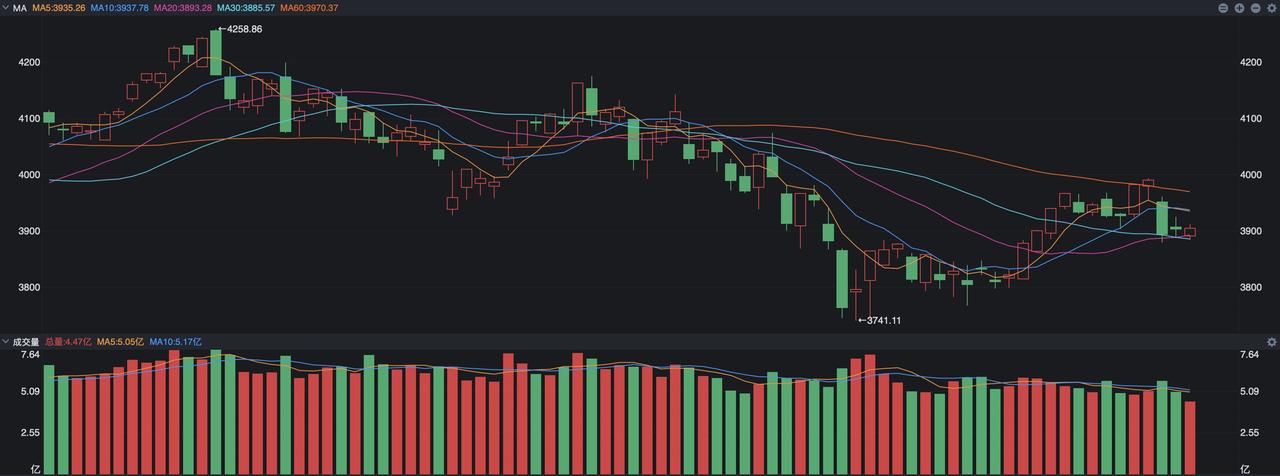Collapse the 成交量 volume panel chevron
Image resolution: width=1280 pixels, height=476 pixels.
[x=5, y=342]
